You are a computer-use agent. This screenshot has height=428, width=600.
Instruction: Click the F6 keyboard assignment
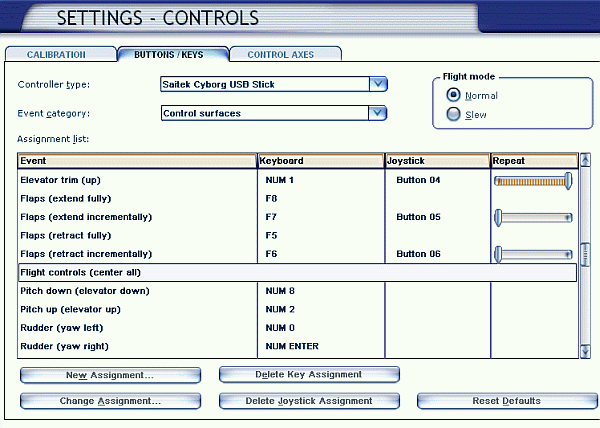(x=271, y=254)
